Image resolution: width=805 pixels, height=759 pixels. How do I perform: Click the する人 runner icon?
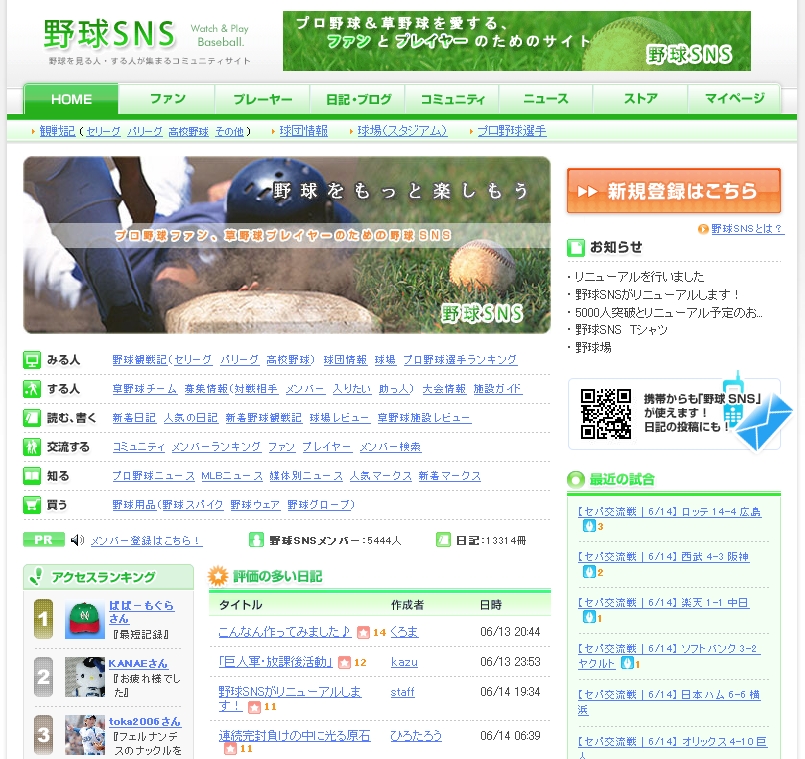tap(31, 389)
